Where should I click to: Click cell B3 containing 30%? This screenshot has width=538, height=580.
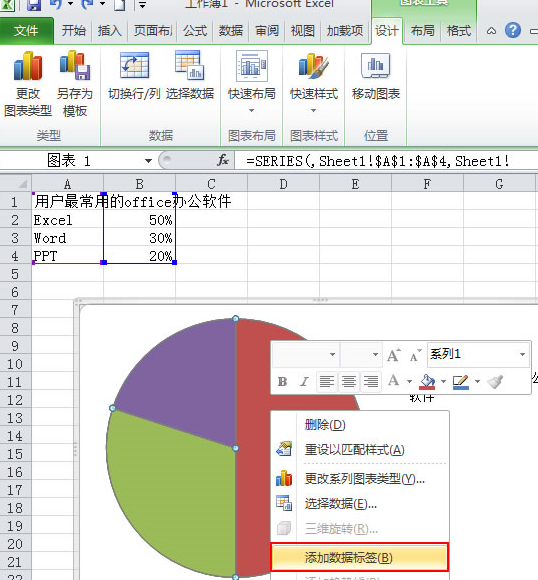[139, 238]
